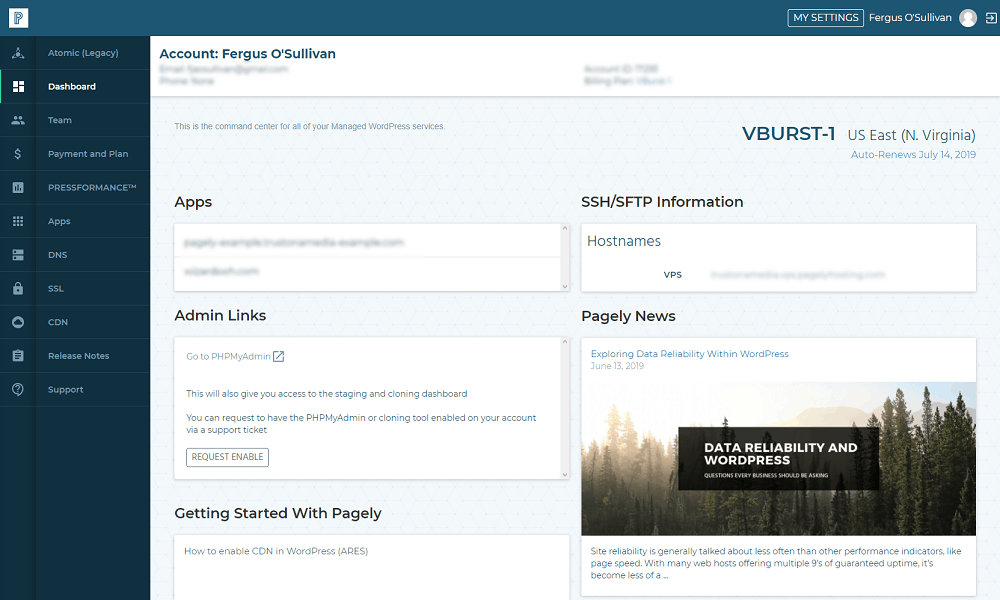Open Payment and Plan menu item
The width and height of the screenshot is (1000, 600).
pos(88,154)
